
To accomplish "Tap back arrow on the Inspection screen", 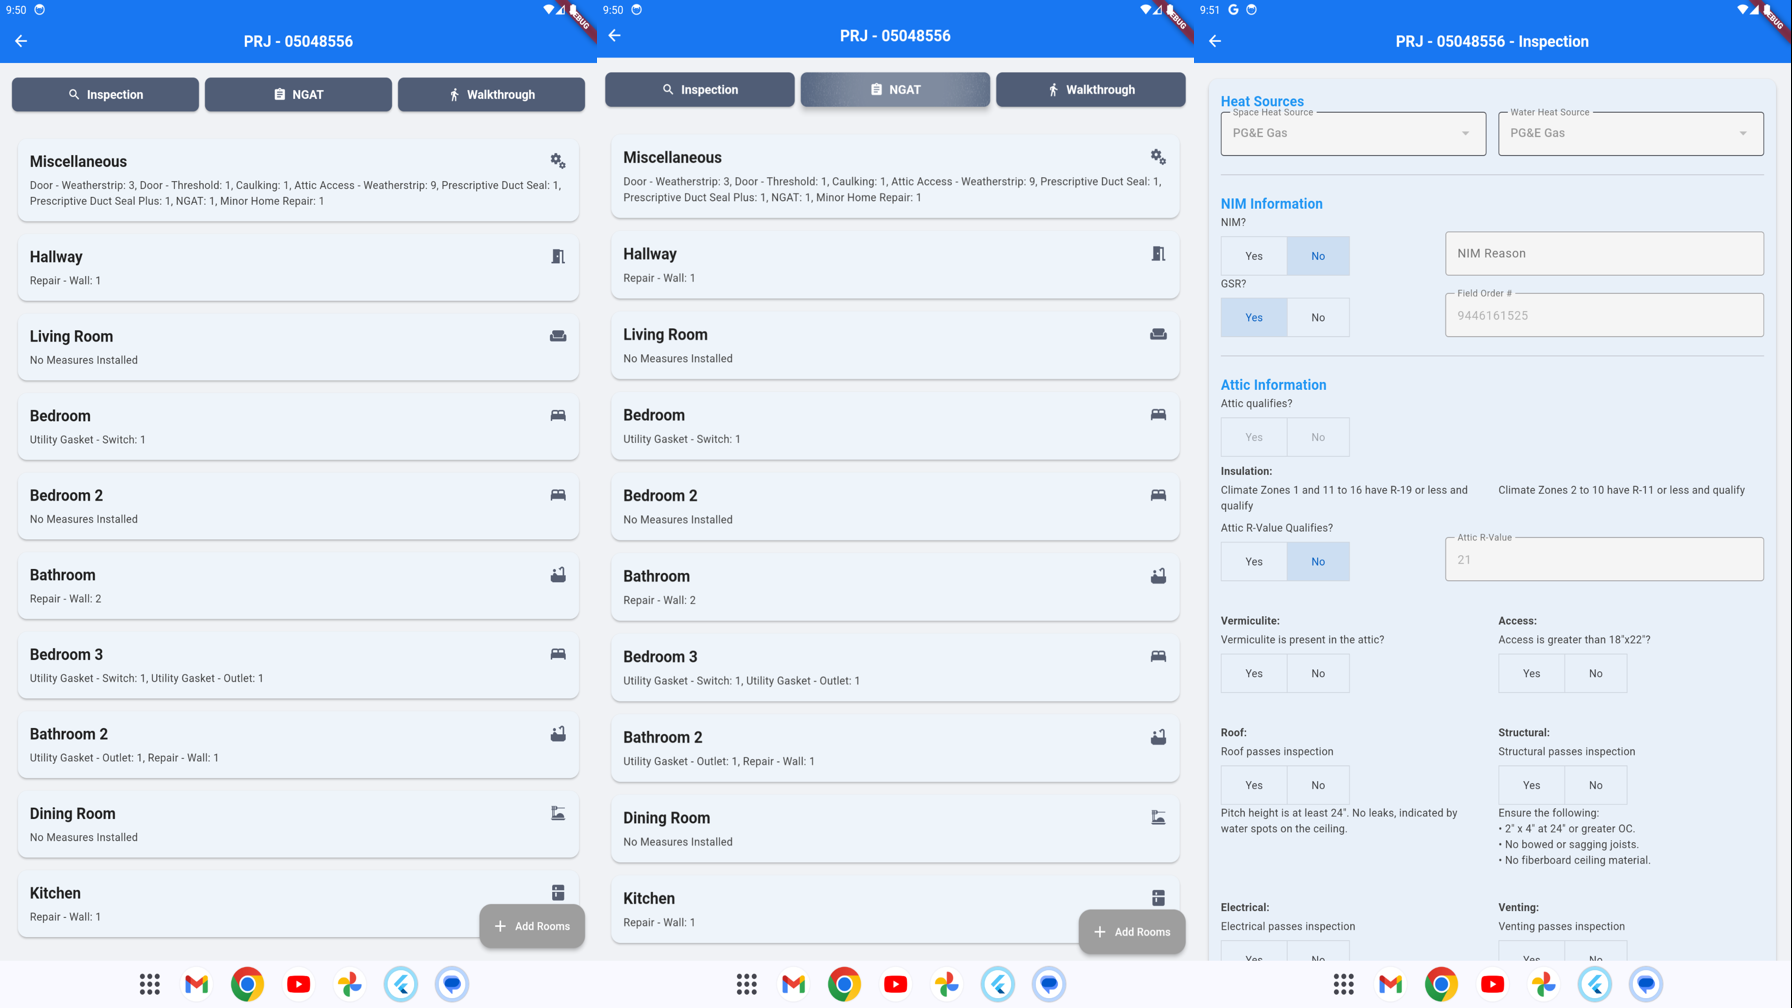I will point(1215,41).
